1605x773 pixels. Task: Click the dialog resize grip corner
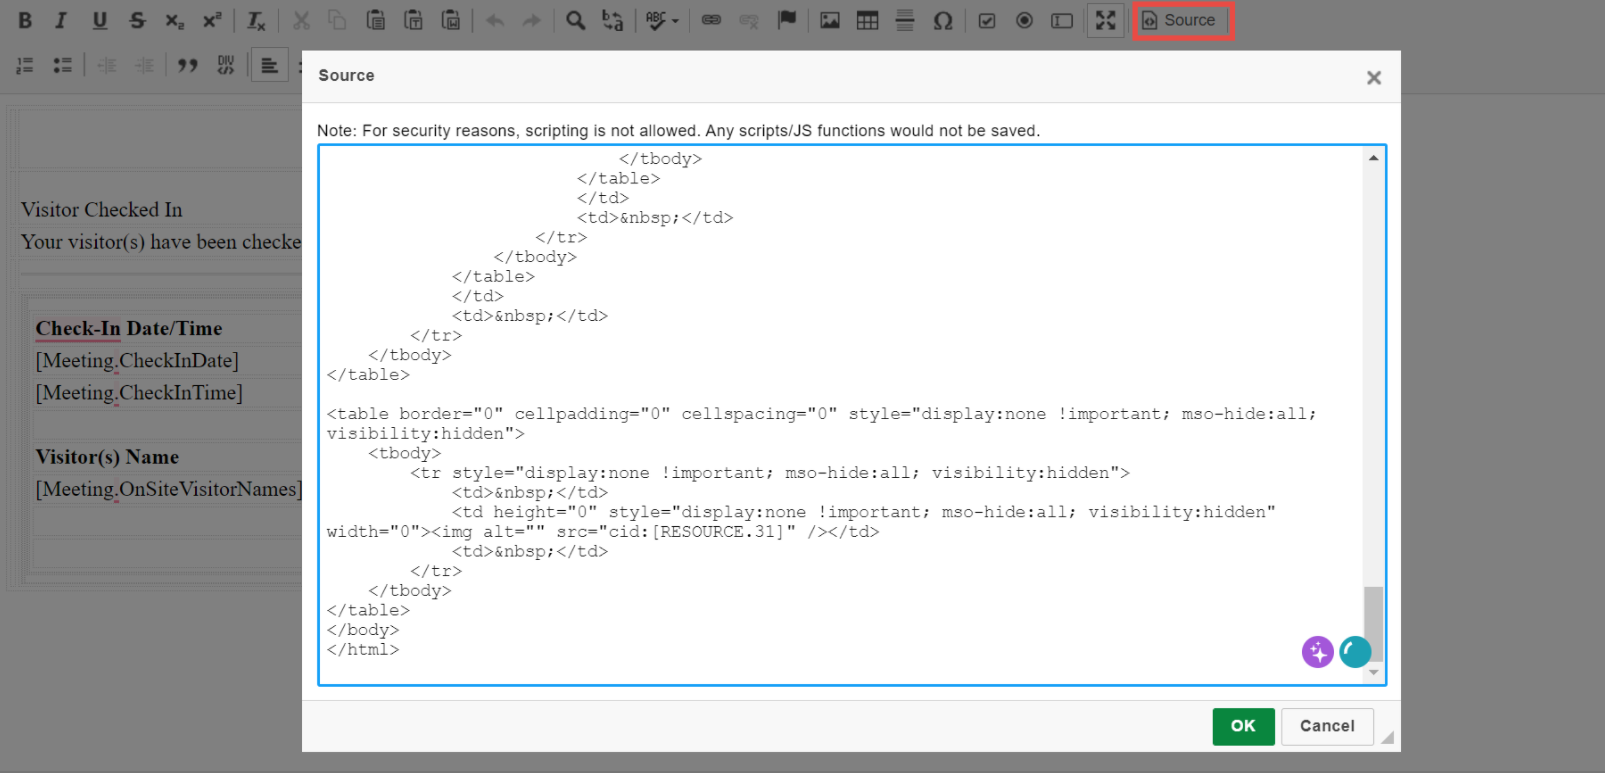tap(1387, 738)
